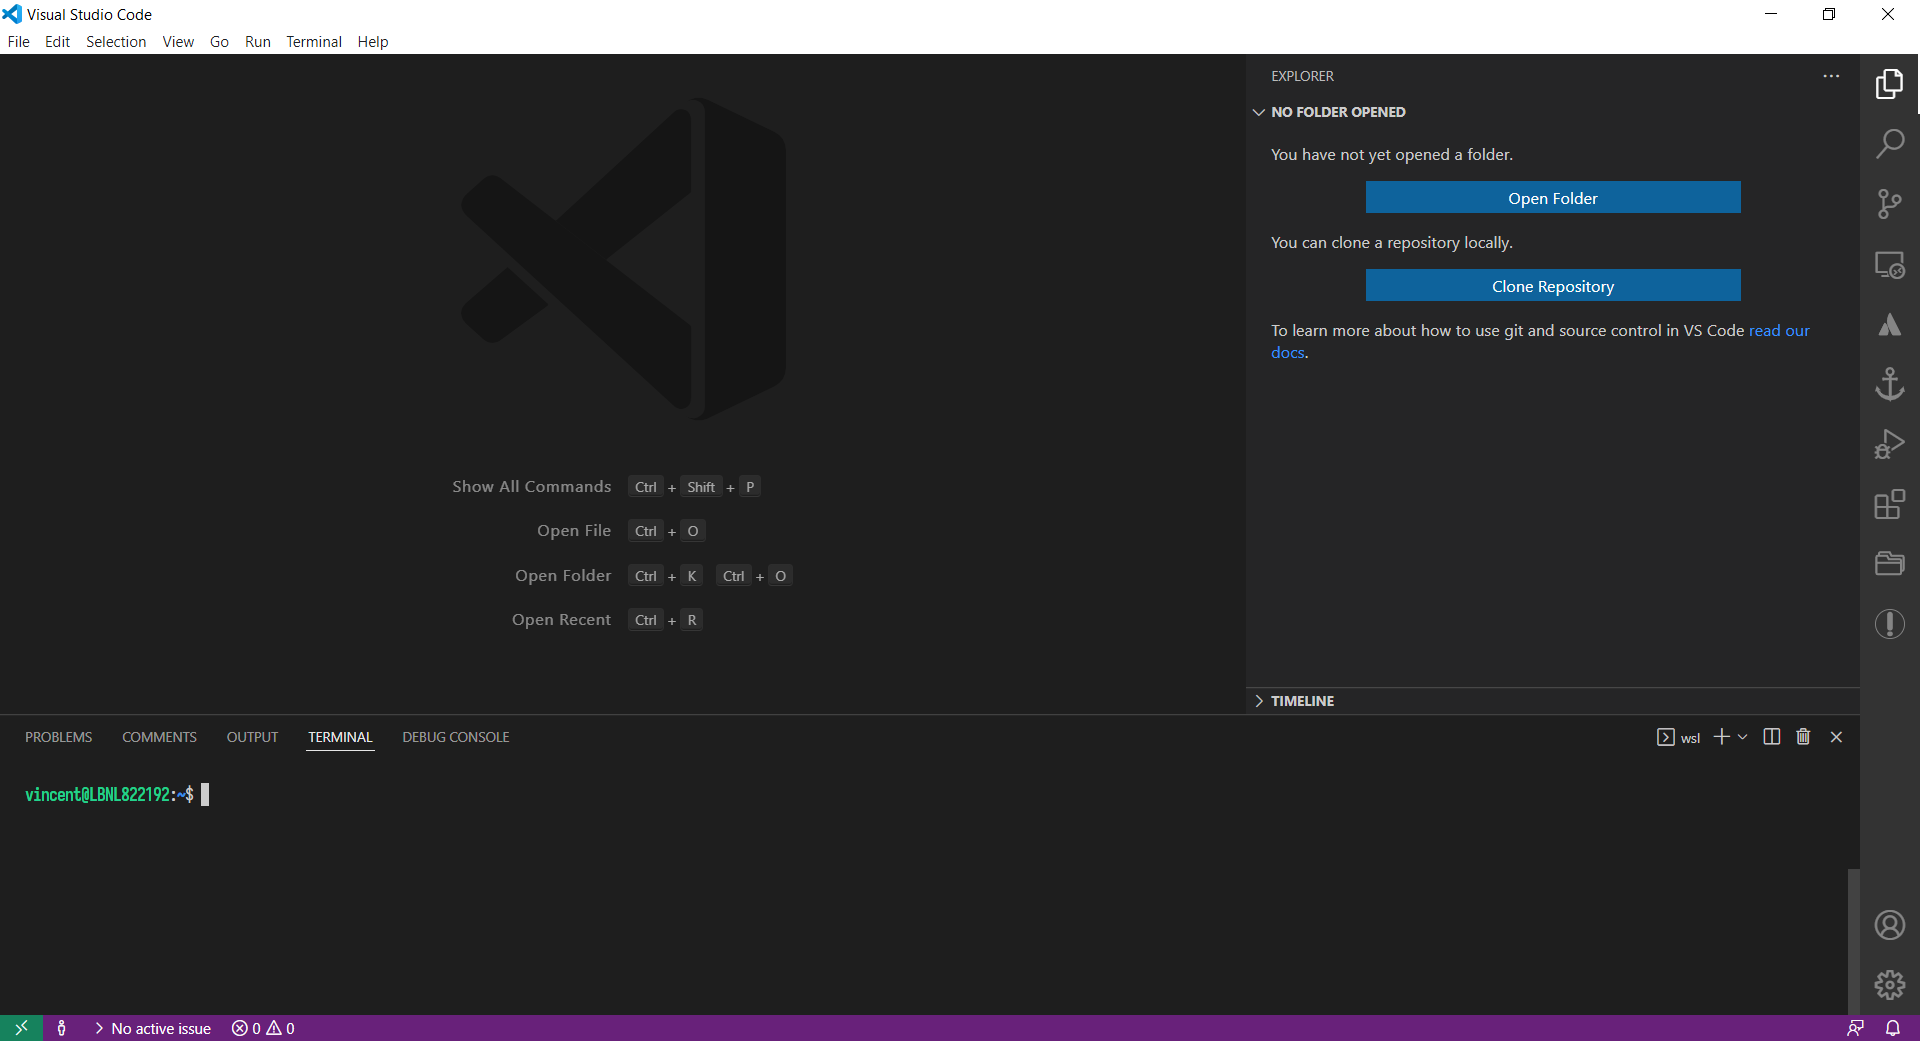
Task: Click the Open Folder button
Action: pyautogui.click(x=1553, y=198)
